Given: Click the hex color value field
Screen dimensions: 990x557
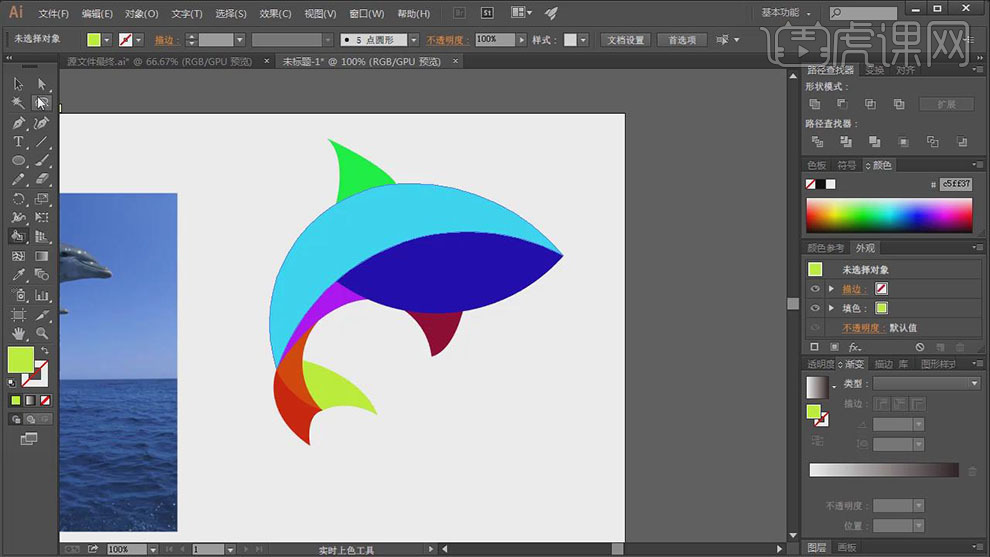Looking at the screenshot, I should pos(955,184).
